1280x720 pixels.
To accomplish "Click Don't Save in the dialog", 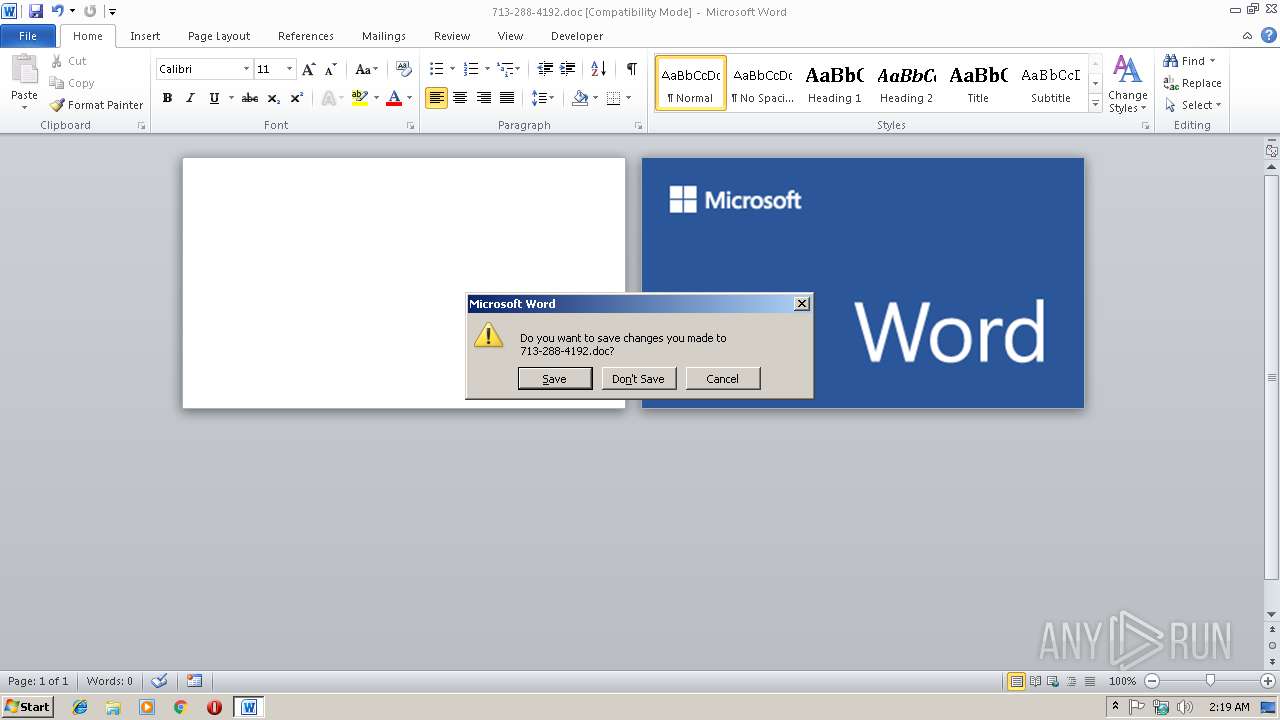I will (639, 379).
